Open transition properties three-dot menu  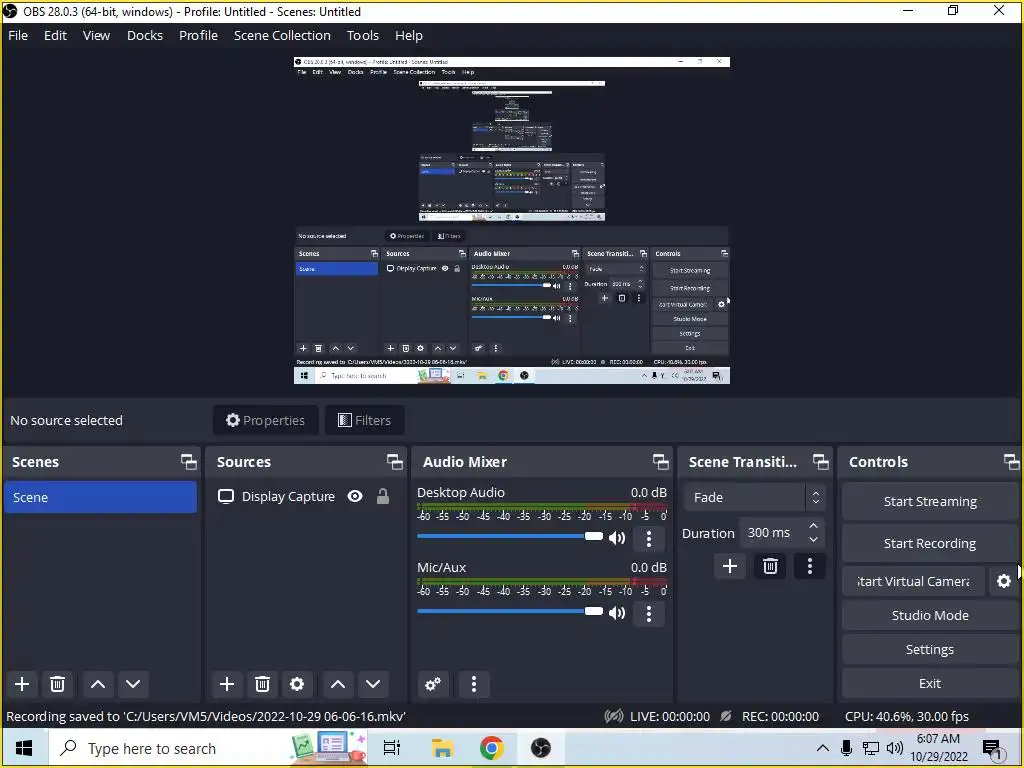coord(810,566)
